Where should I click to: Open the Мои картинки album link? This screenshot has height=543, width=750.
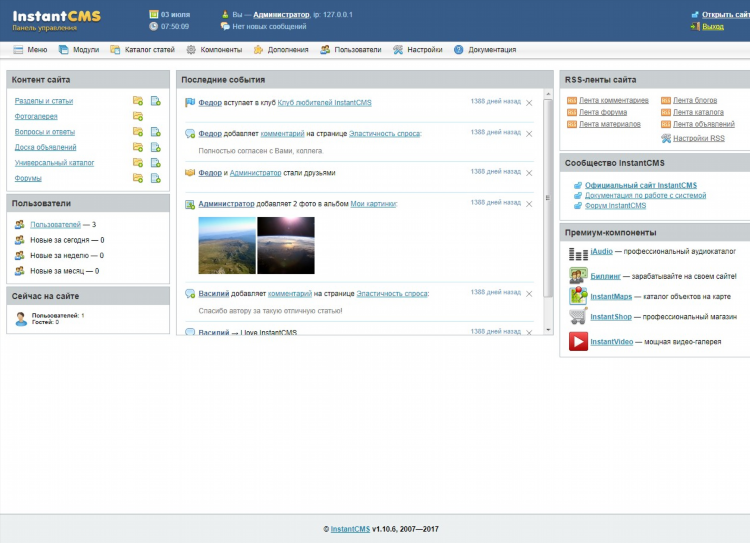point(374,204)
